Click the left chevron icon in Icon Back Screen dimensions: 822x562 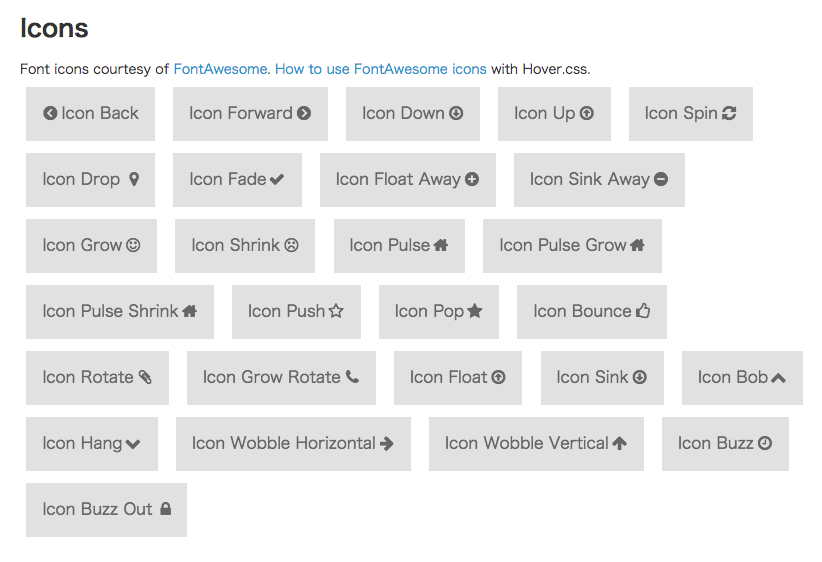click(50, 113)
